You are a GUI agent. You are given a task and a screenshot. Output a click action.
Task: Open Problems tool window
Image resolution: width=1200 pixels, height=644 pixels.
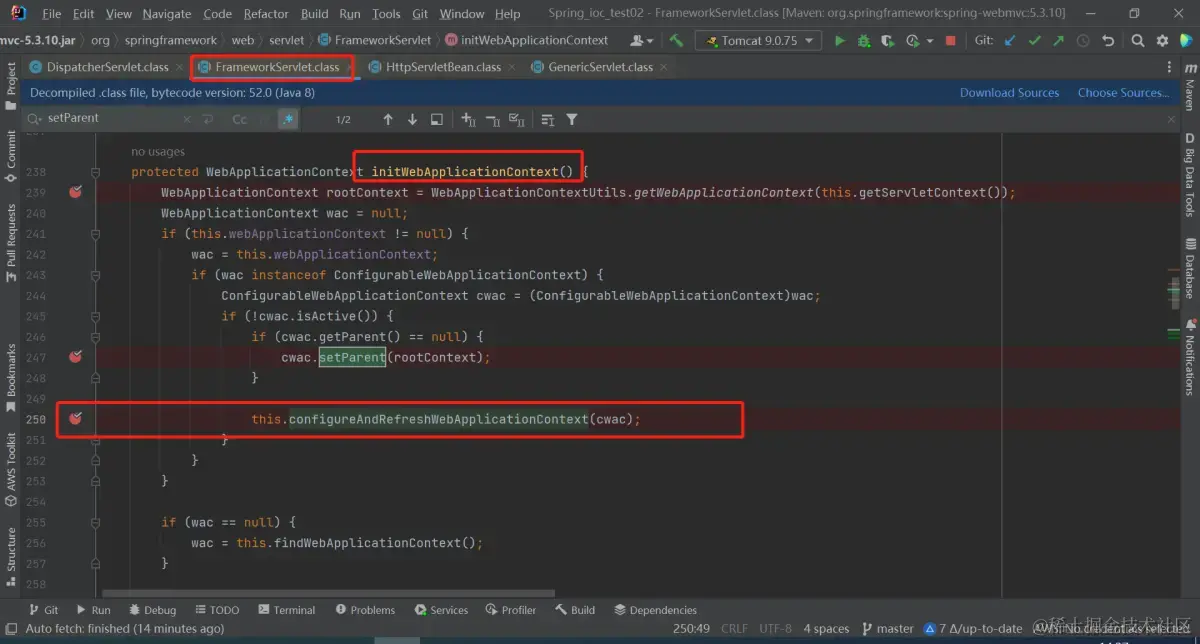[365, 610]
